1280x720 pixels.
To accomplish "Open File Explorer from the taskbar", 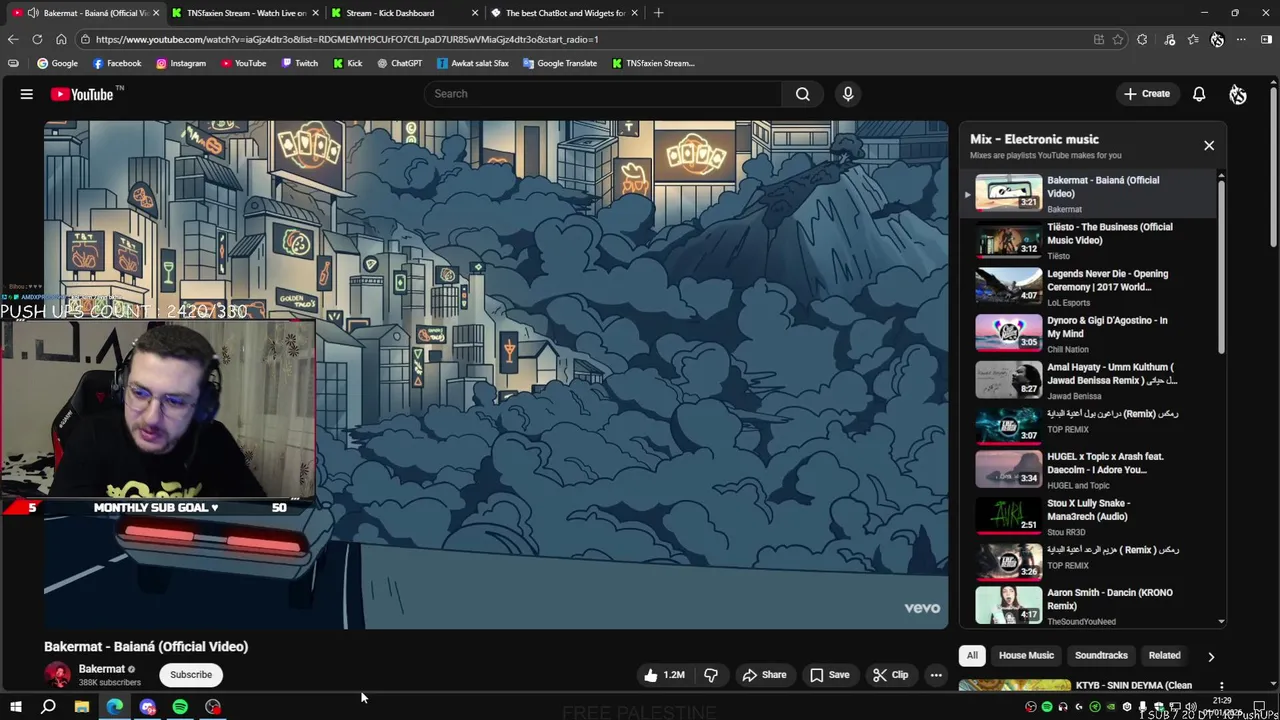I will [82, 708].
